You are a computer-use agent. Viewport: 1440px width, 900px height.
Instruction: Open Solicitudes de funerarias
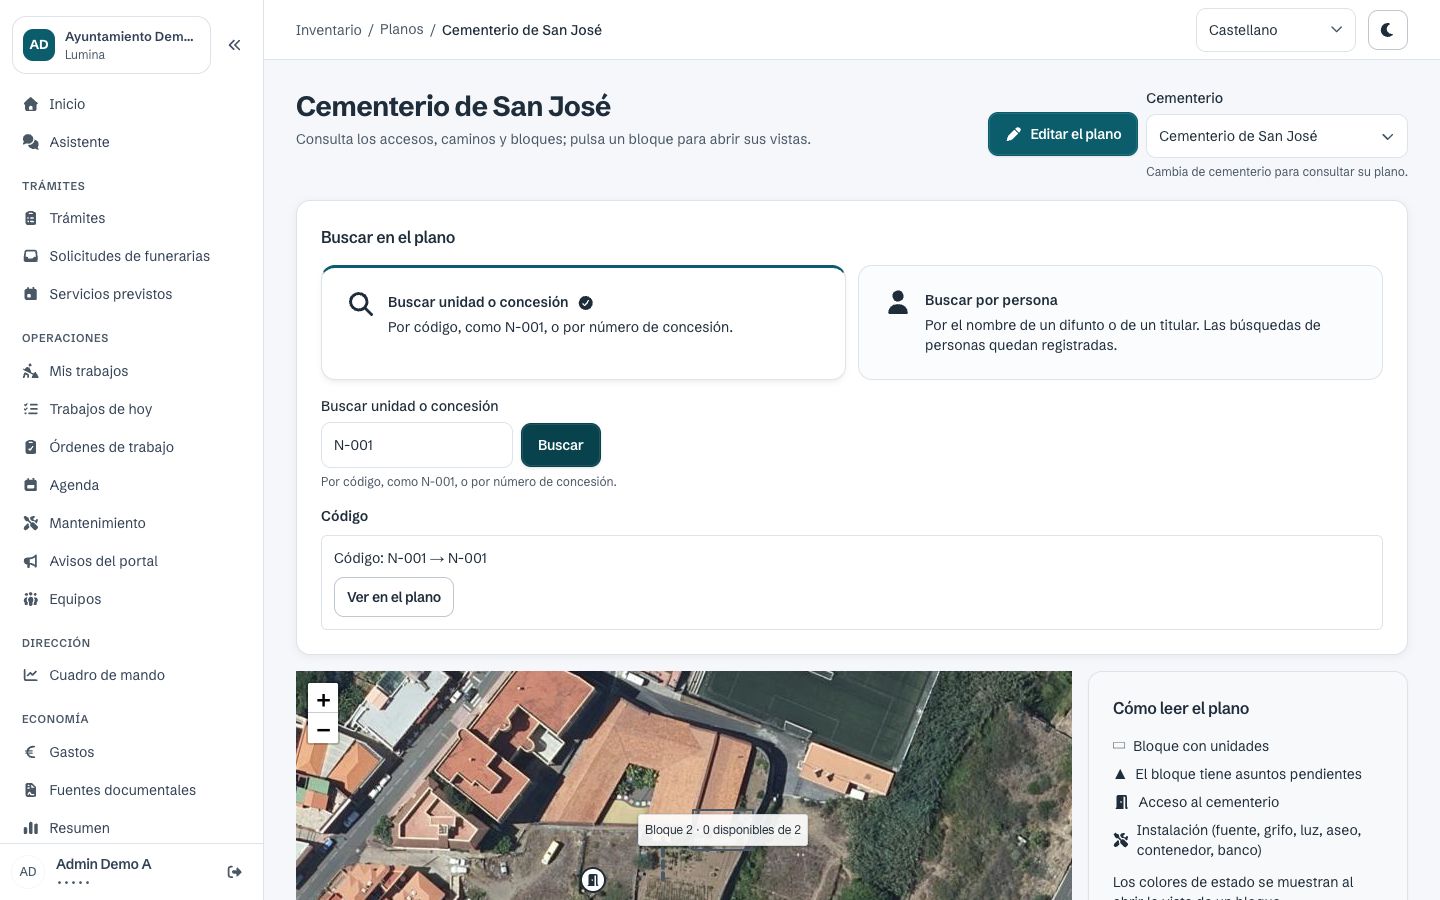[132, 256]
